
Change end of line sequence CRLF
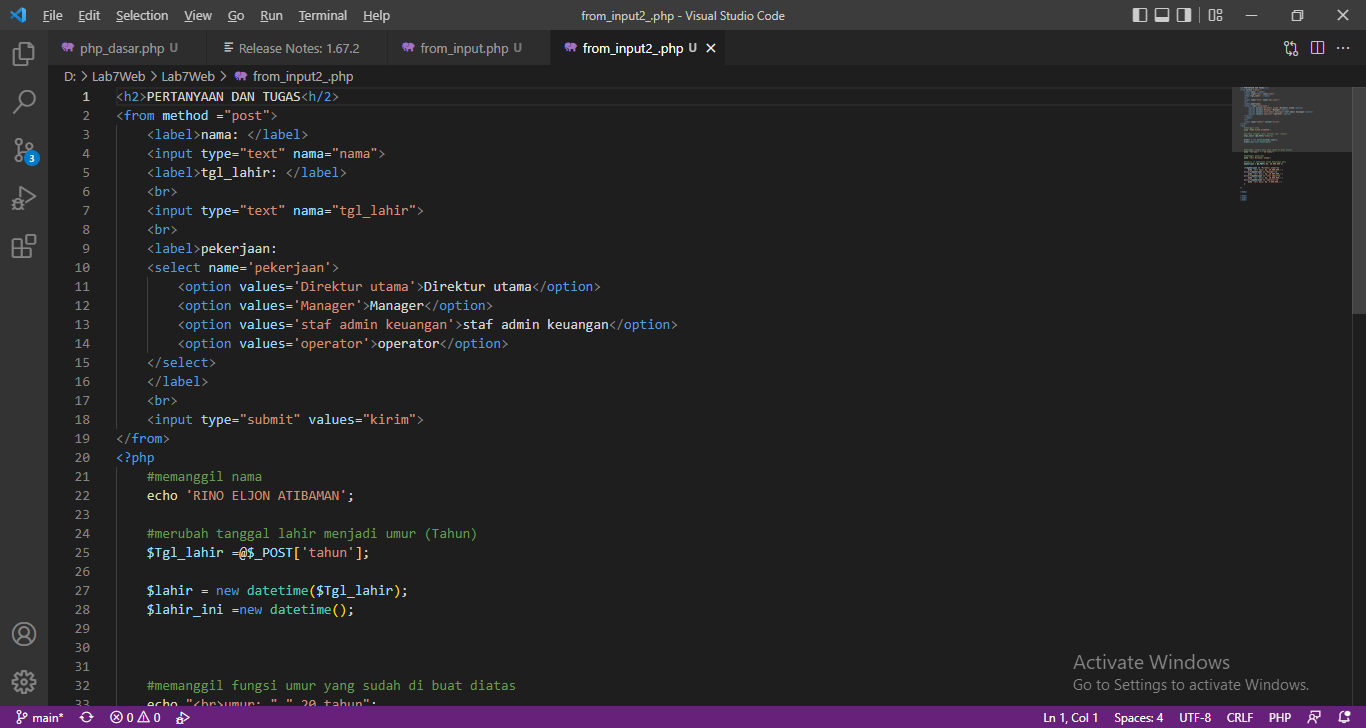tap(1240, 718)
